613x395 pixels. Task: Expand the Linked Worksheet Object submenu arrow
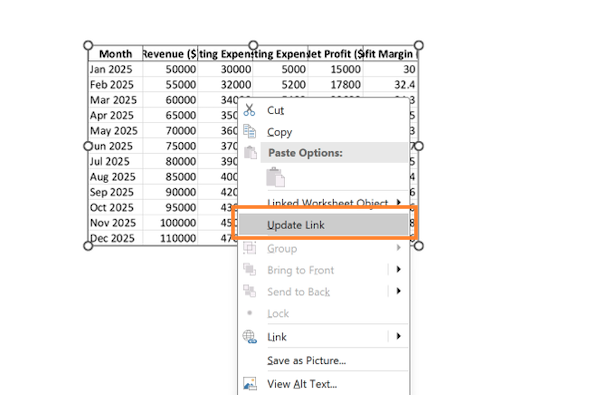398,202
